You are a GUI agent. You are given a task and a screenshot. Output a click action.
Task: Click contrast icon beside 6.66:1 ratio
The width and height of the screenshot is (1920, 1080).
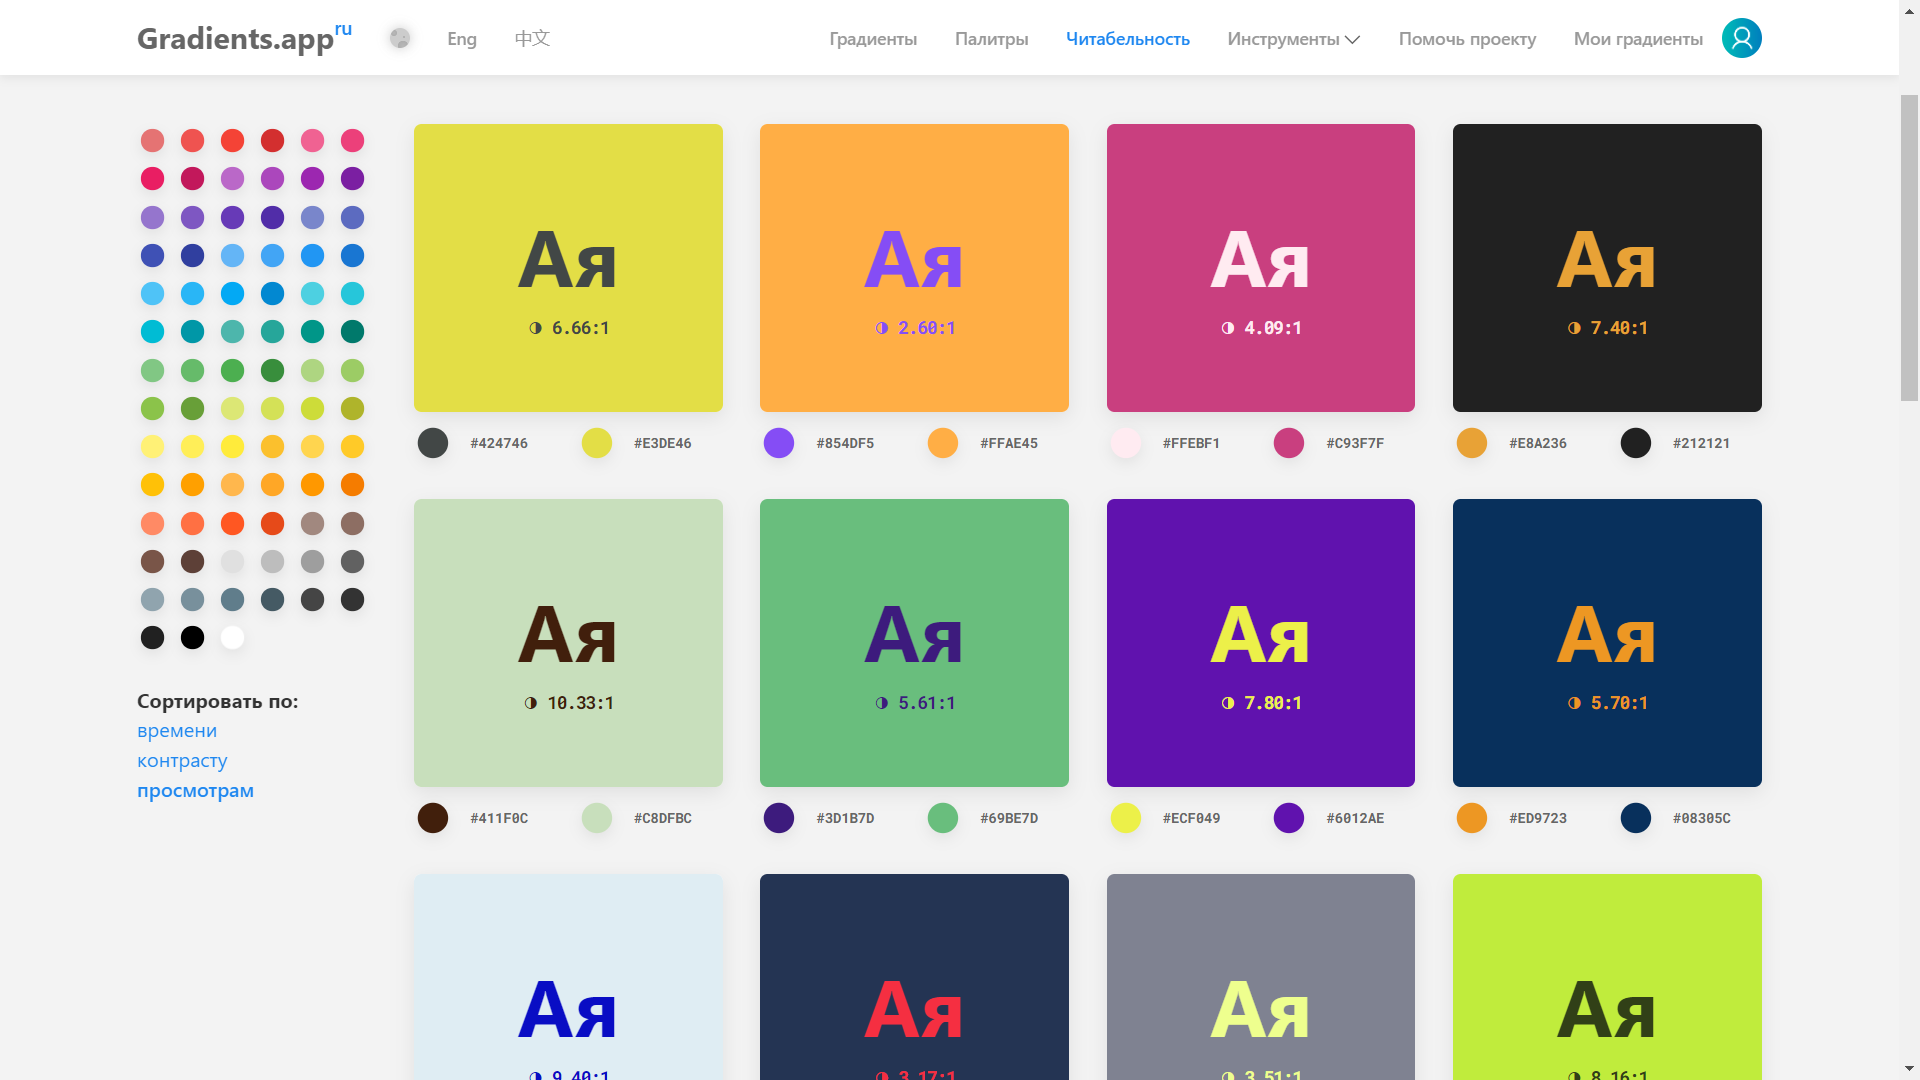536,328
